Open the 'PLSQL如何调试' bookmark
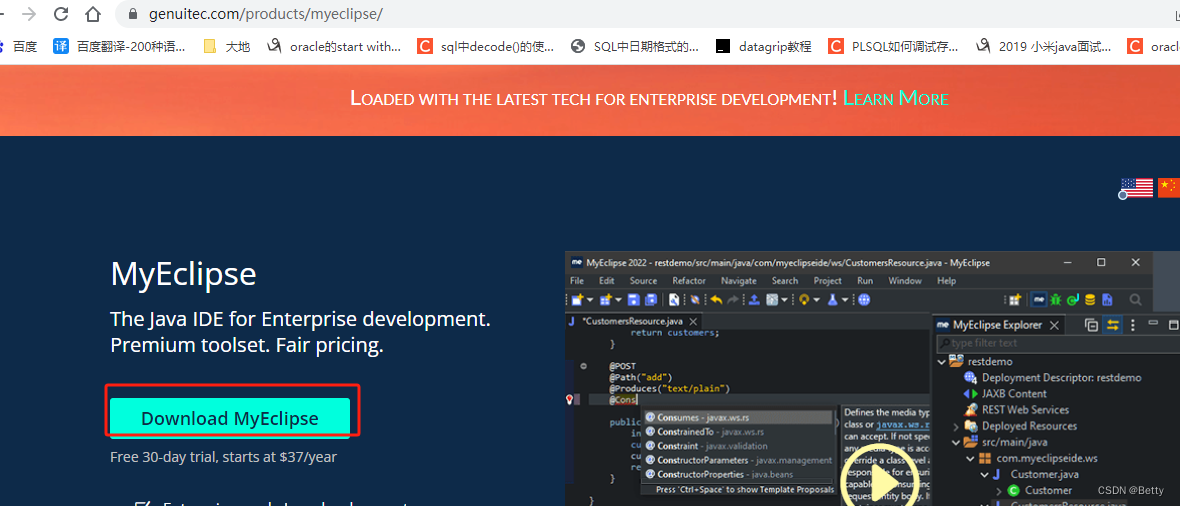The width and height of the screenshot is (1180, 506). (x=893, y=47)
